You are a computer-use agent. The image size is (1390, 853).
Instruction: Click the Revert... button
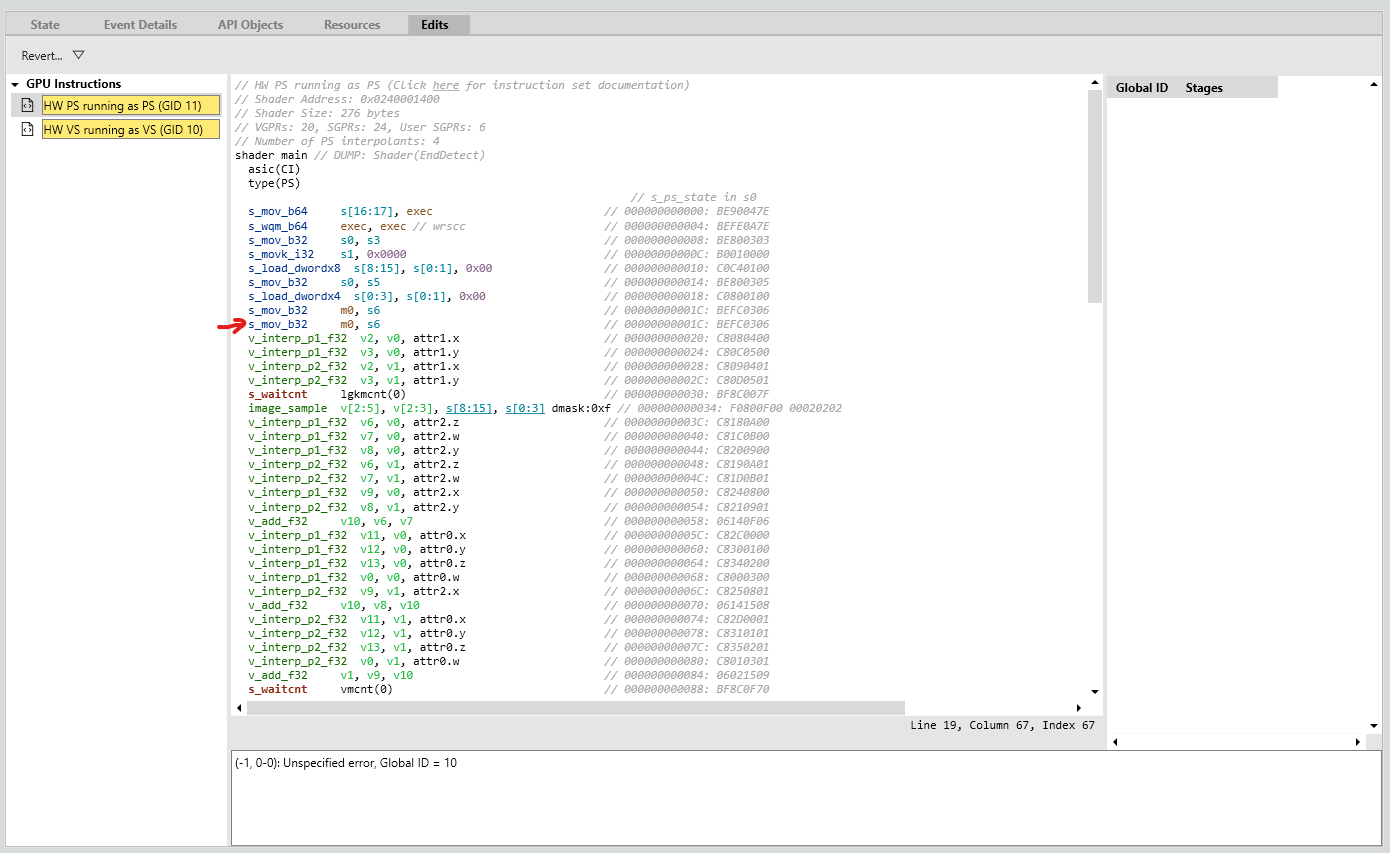click(x=42, y=56)
